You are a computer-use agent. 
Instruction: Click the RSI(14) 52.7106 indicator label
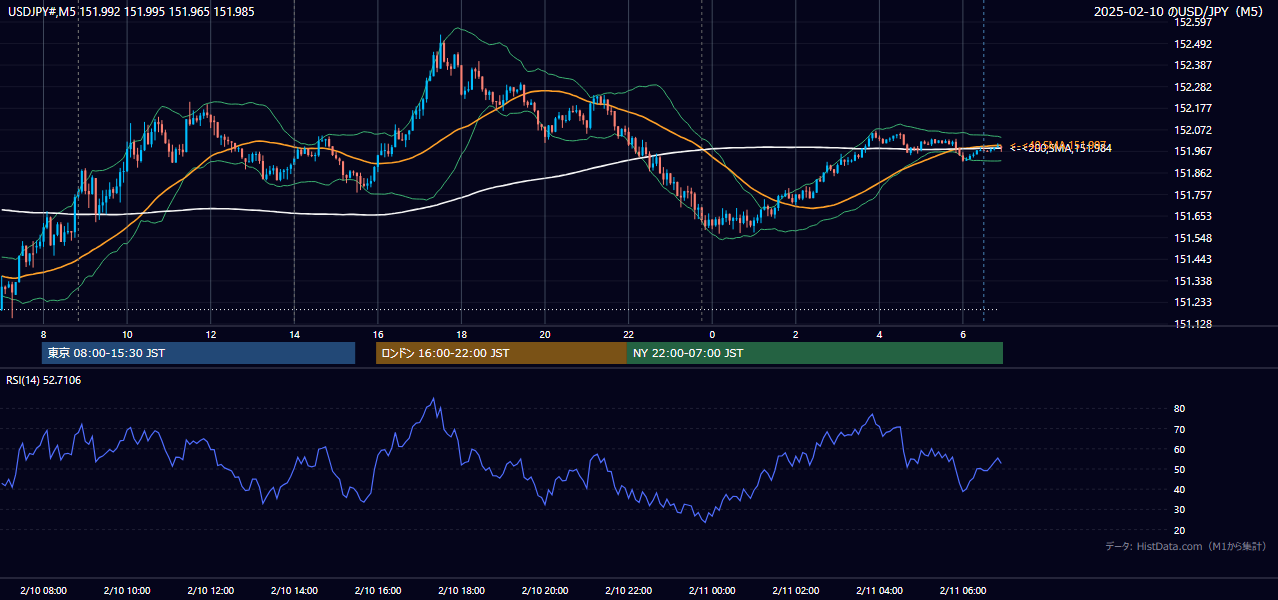44,380
